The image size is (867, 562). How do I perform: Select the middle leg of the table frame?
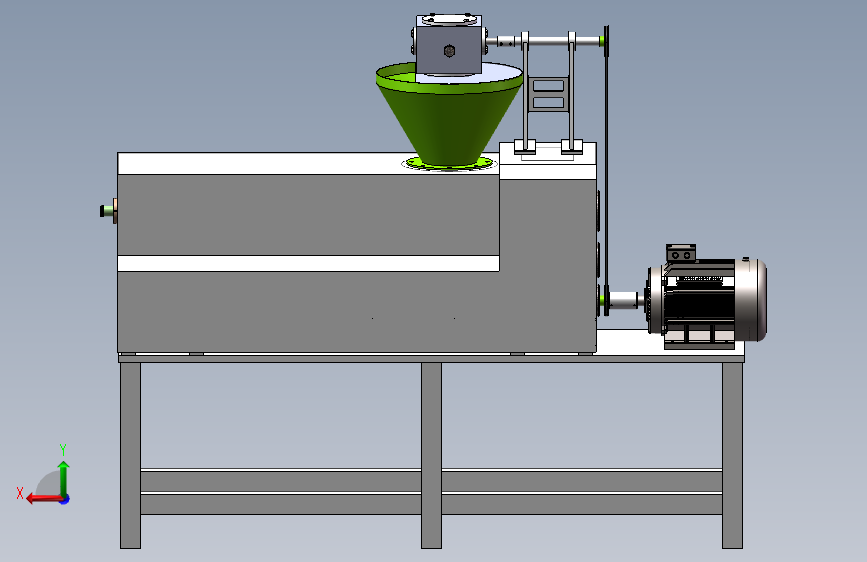tap(431, 456)
